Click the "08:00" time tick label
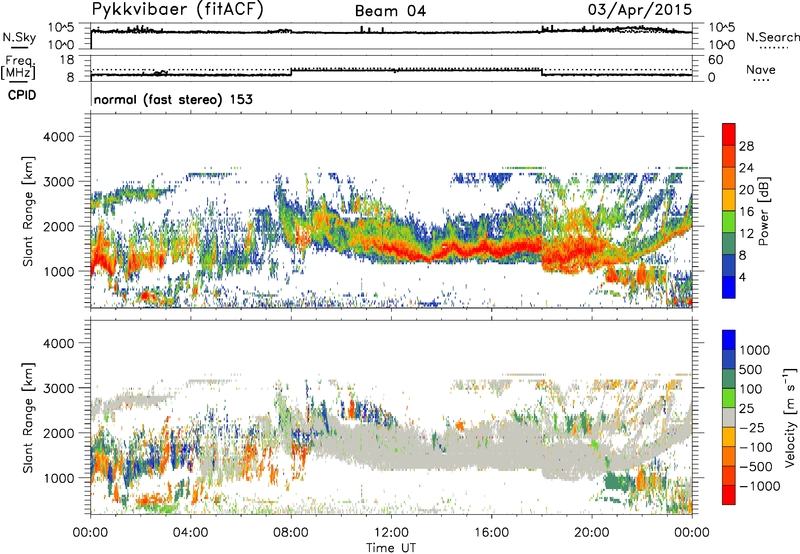 coord(291,533)
